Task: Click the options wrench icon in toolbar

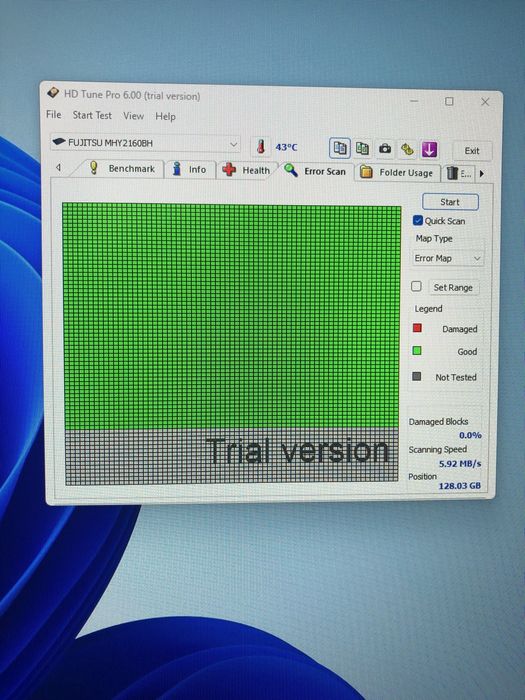Action: [x=407, y=149]
